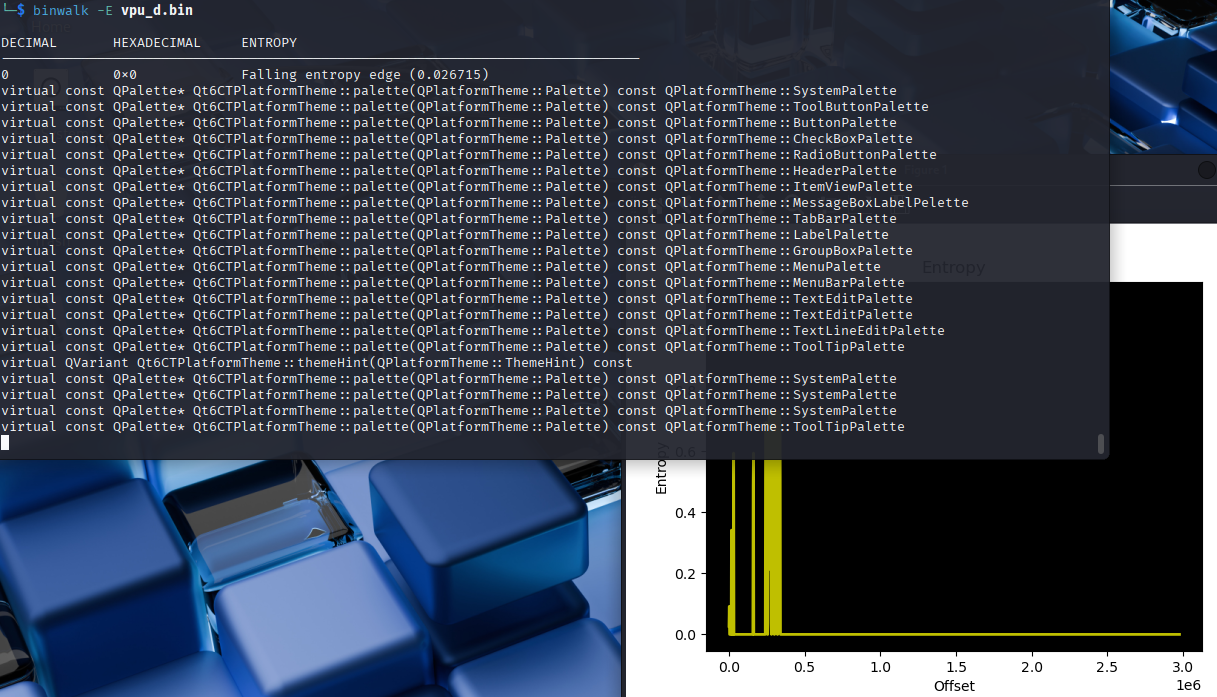
Task: Click the Figure 1 window control button
Action: coord(1206,170)
